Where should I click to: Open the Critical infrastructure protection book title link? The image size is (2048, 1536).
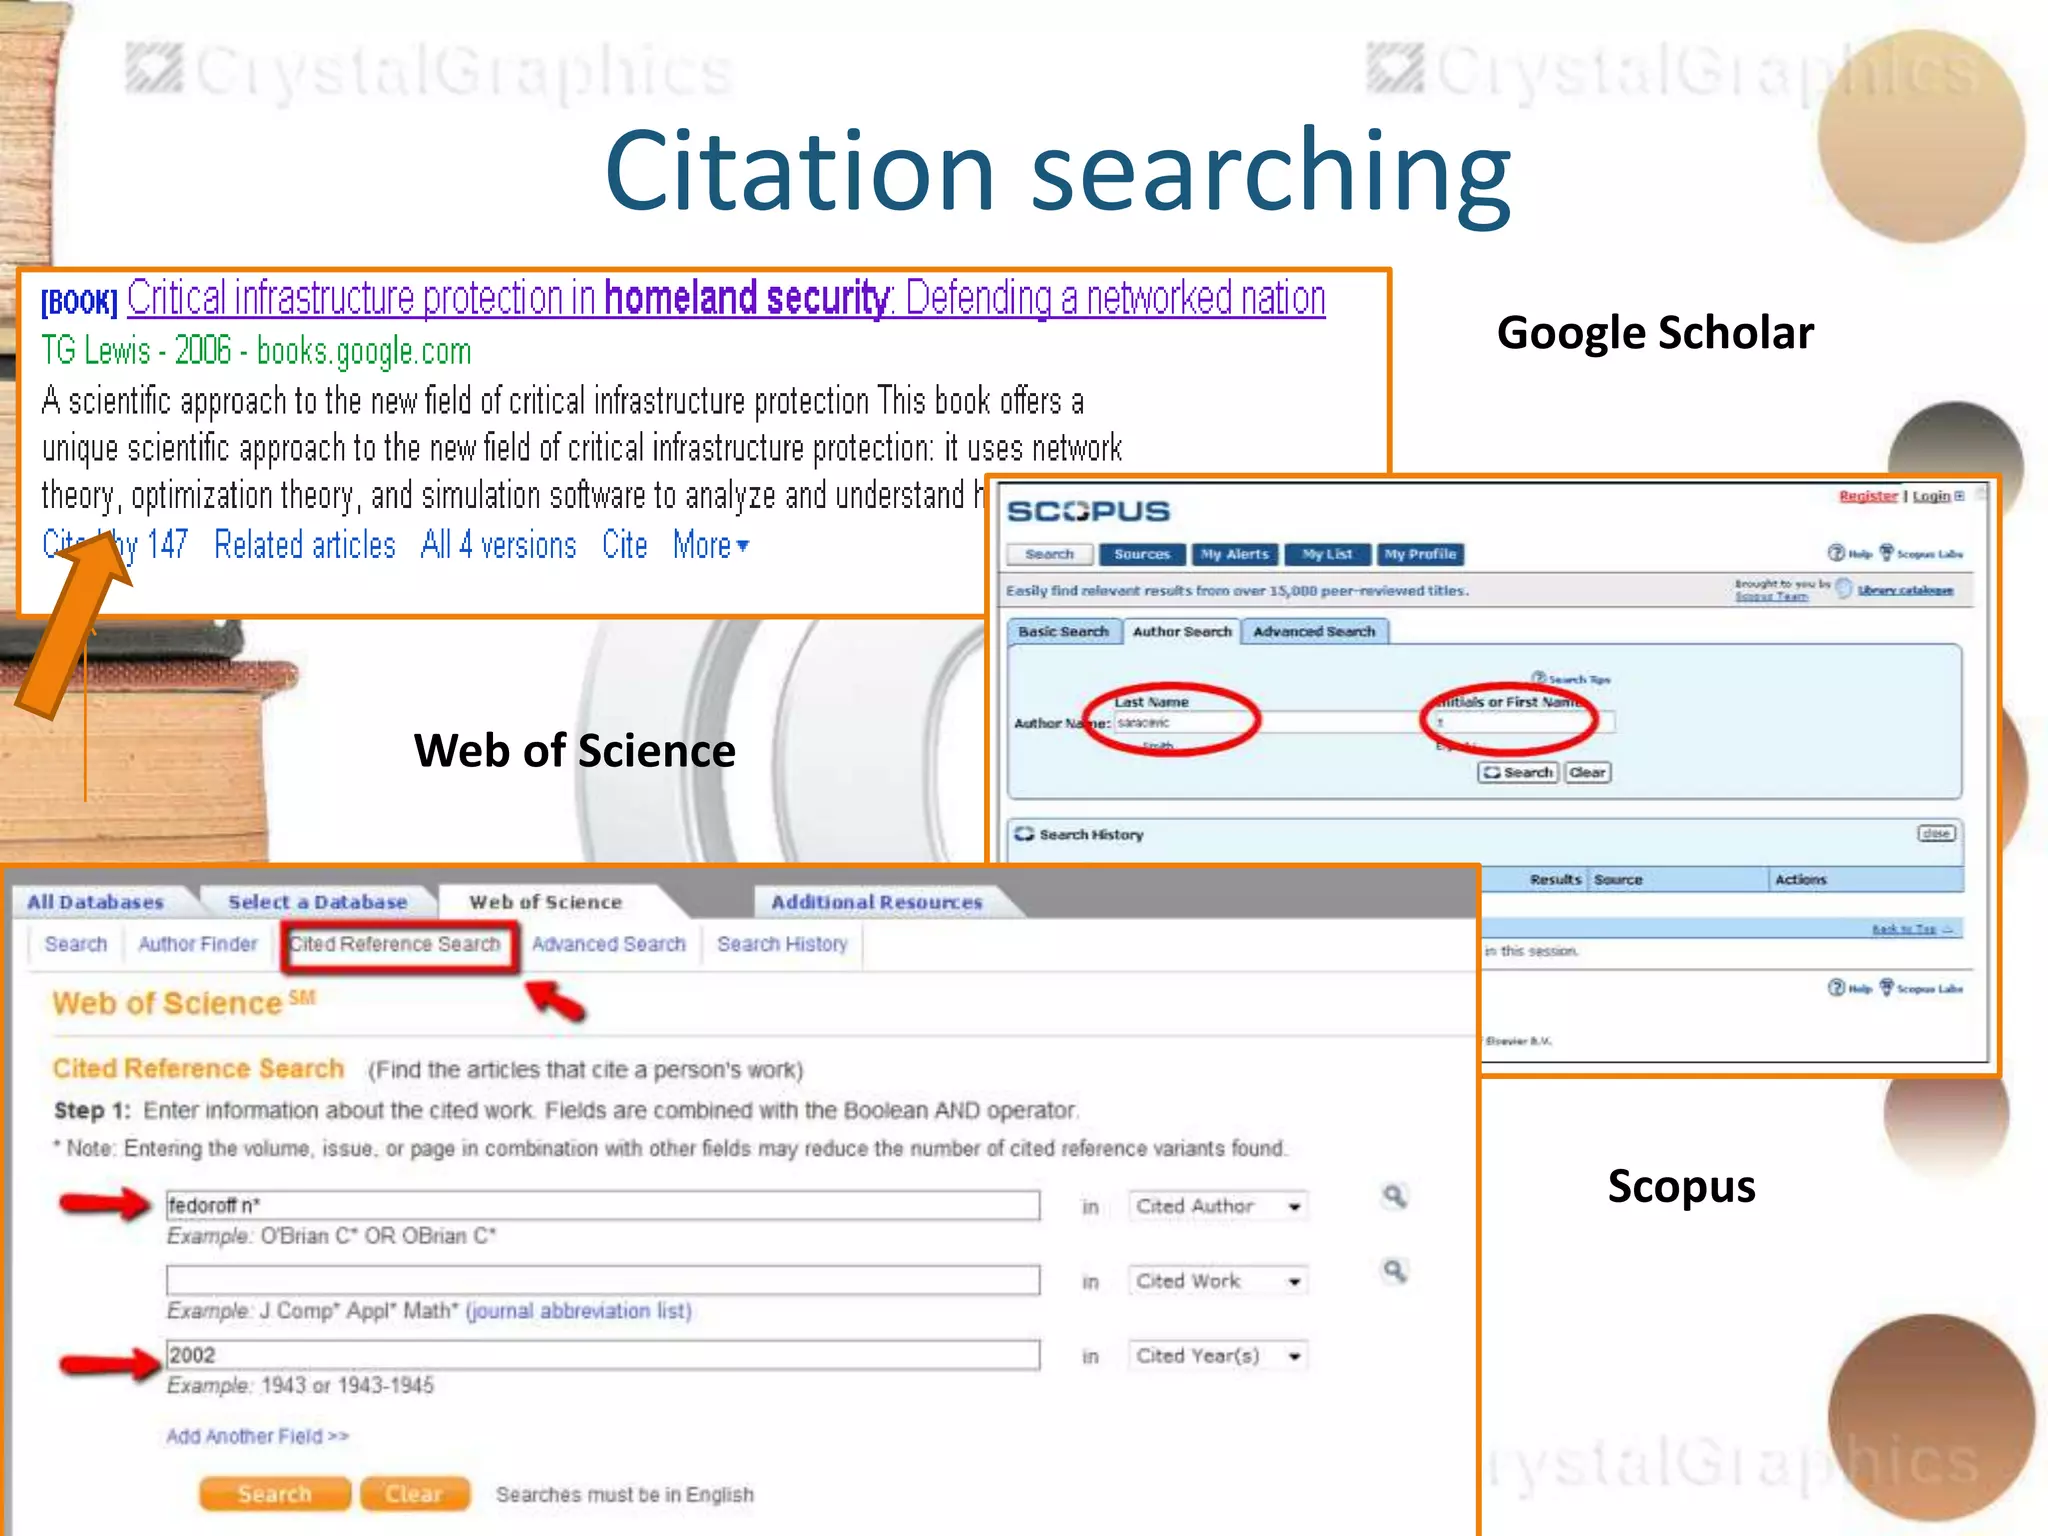click(726, 299)
